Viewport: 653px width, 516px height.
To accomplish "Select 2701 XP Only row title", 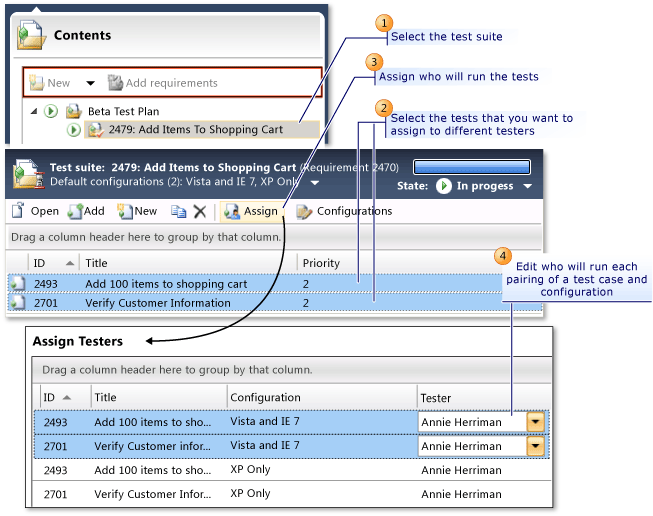I will (152, 494).
